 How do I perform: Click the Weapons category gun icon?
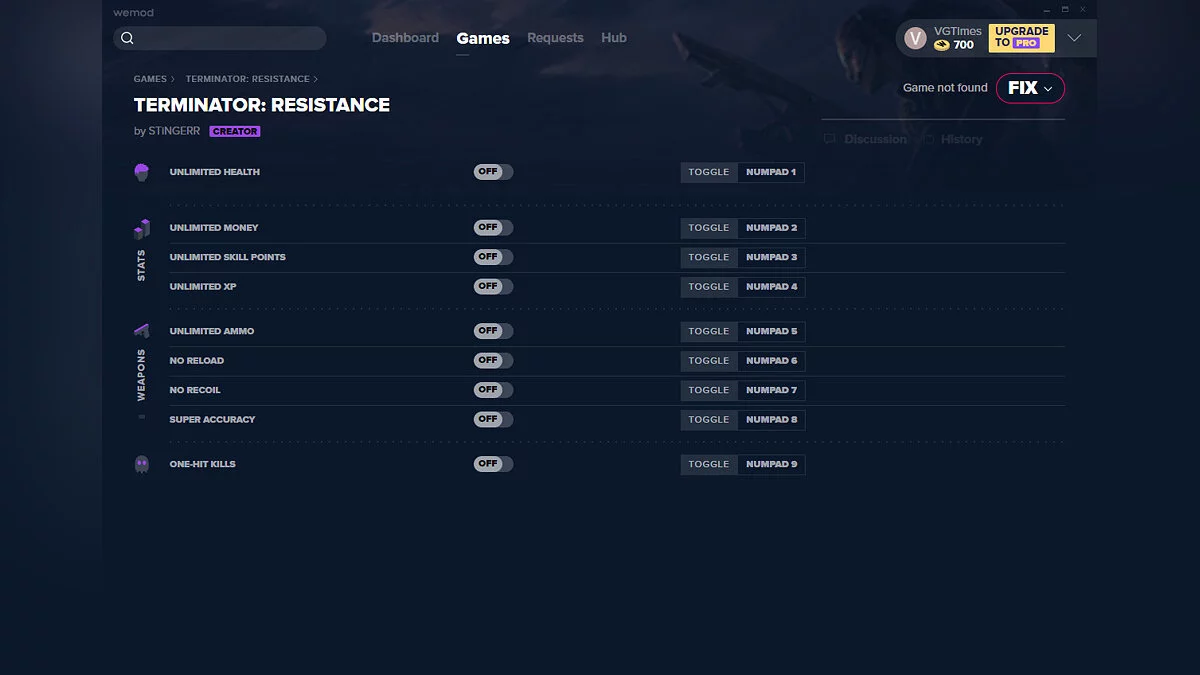tap(142, 329)
